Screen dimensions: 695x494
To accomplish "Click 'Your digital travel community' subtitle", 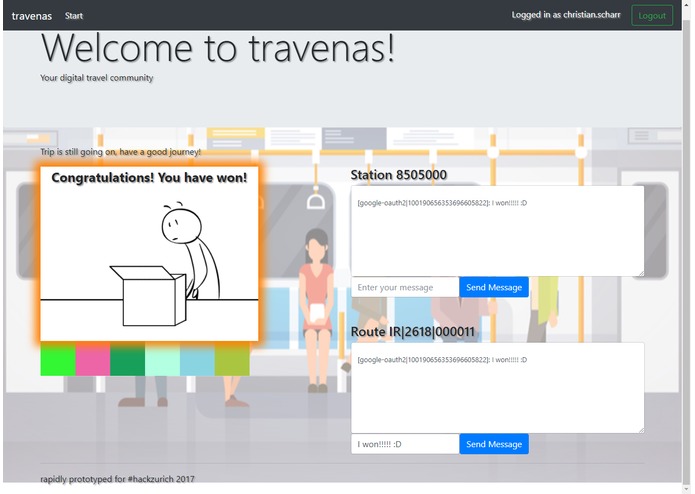I will click(x=97, y=78).
